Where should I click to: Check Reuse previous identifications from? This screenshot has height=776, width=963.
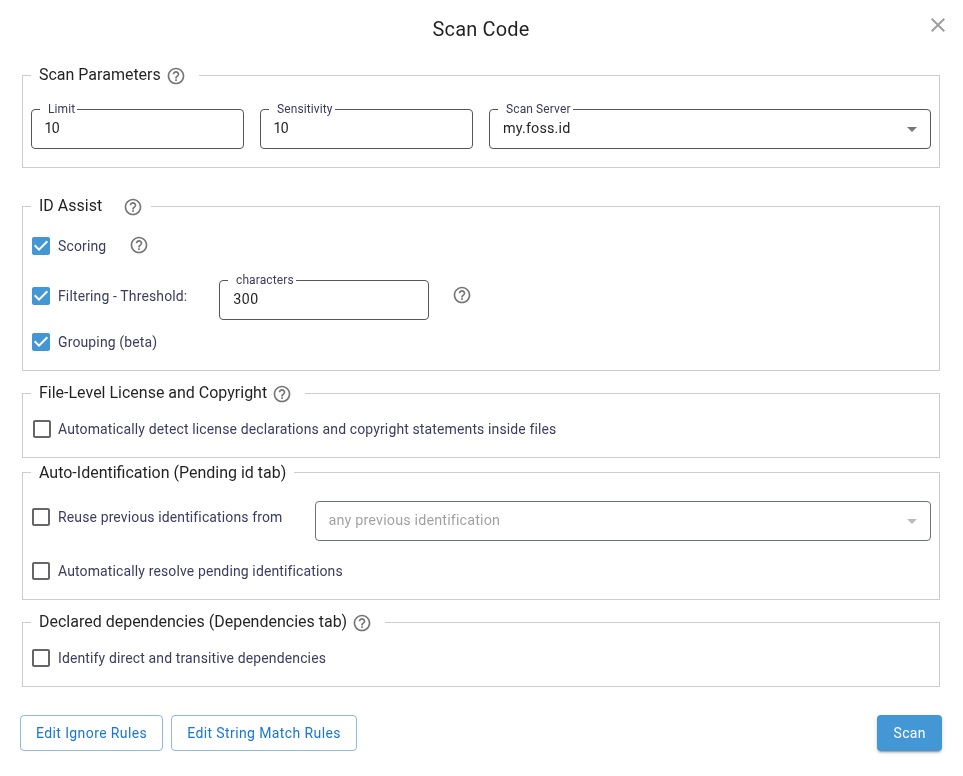(x=41, y=517)
